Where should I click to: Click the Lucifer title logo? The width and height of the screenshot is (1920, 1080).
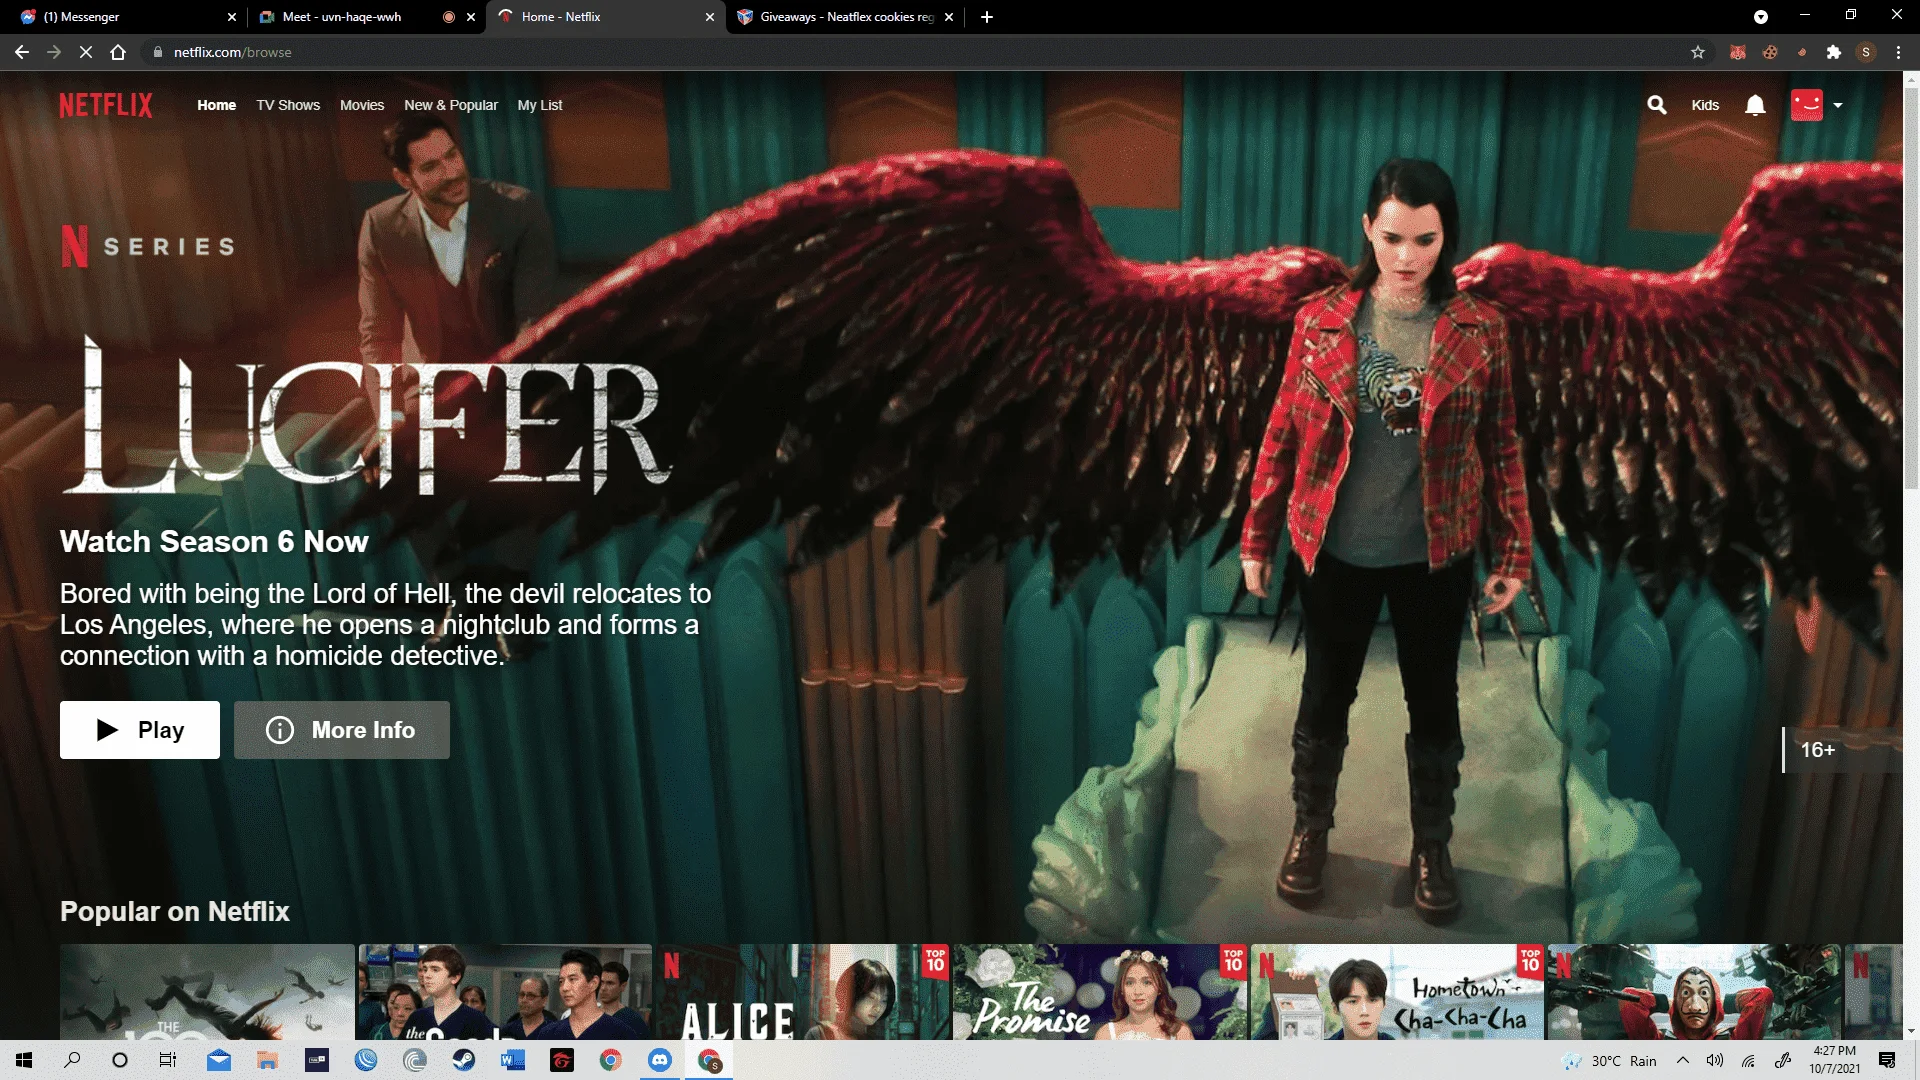(366, 415)
